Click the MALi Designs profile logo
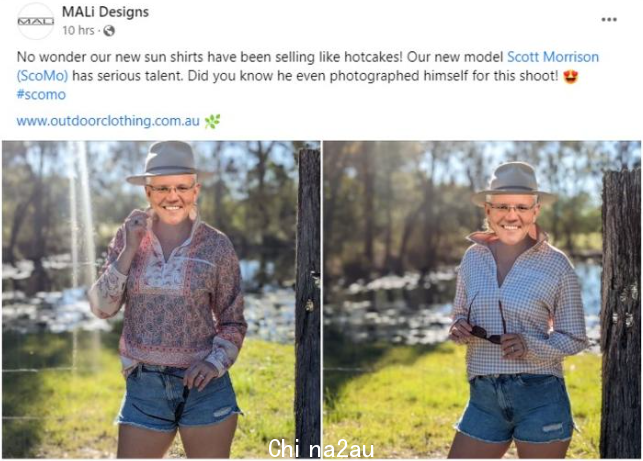Viewport: 643px width, 461px height. pyautogui.click(x=36, y=21)
